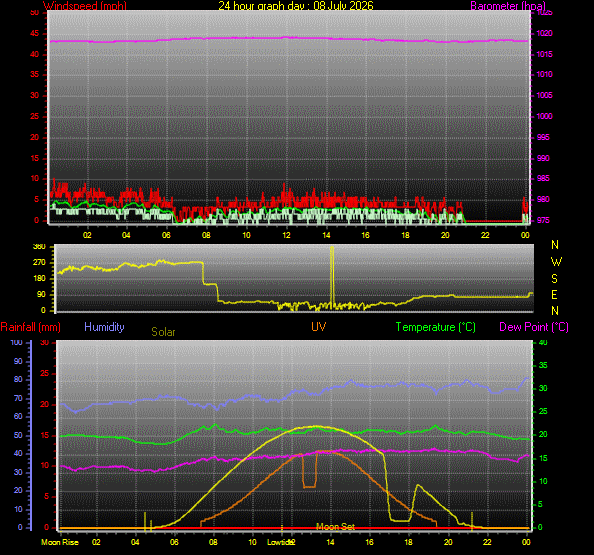Click the 1000 barometer scale value
The image size is (594, 555).
pyautogui.click(x=544, y=116)
